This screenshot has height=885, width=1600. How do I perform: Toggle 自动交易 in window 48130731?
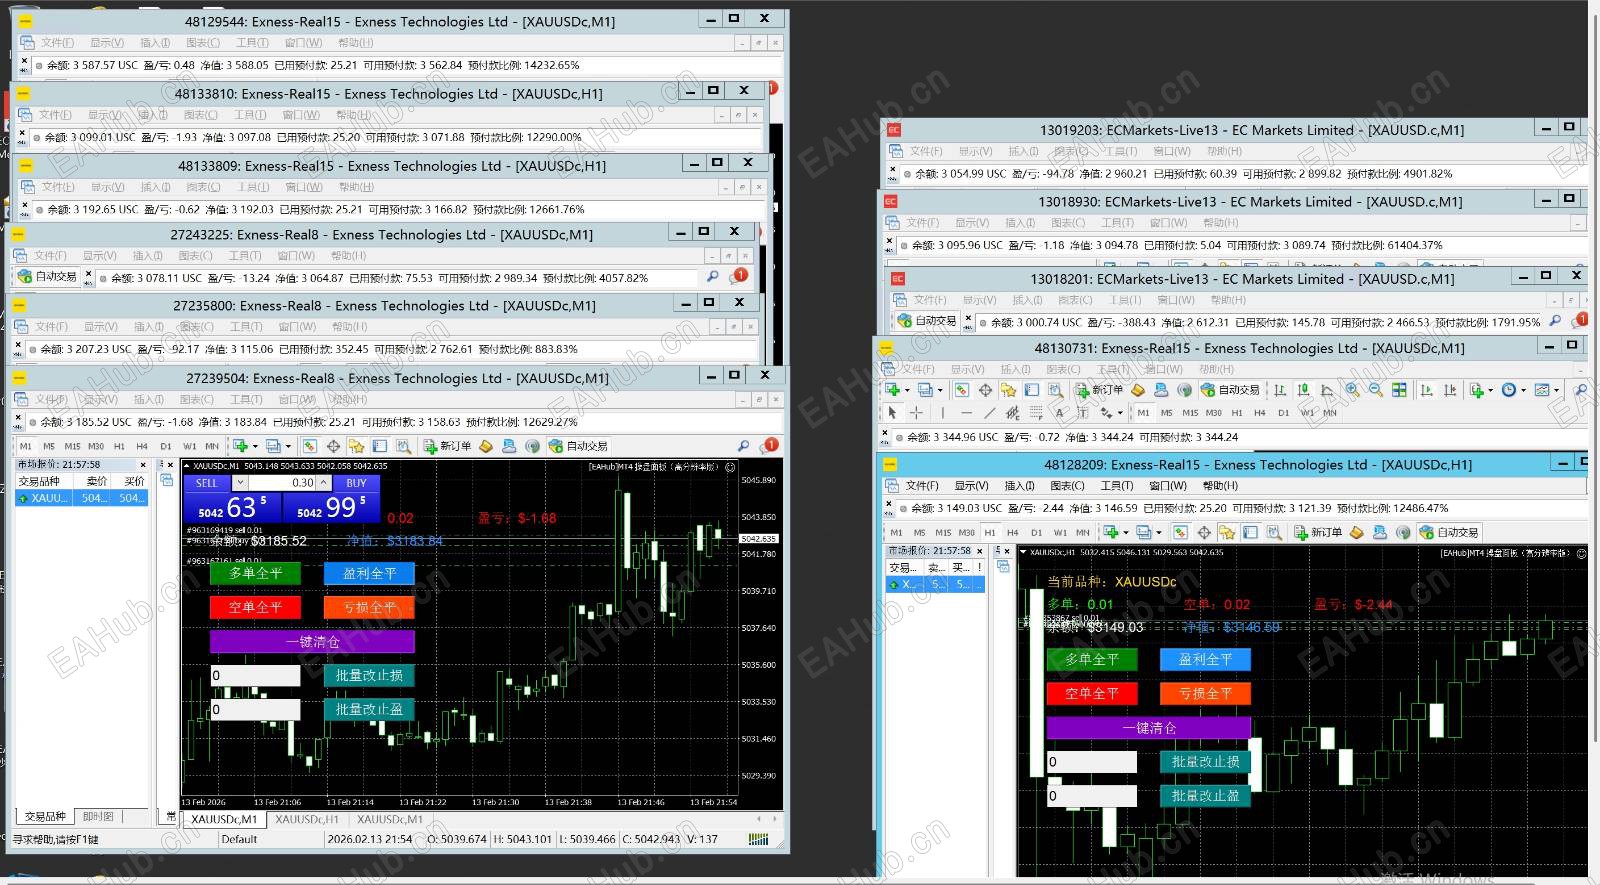pyautogui.click(x=1230, y=390)
